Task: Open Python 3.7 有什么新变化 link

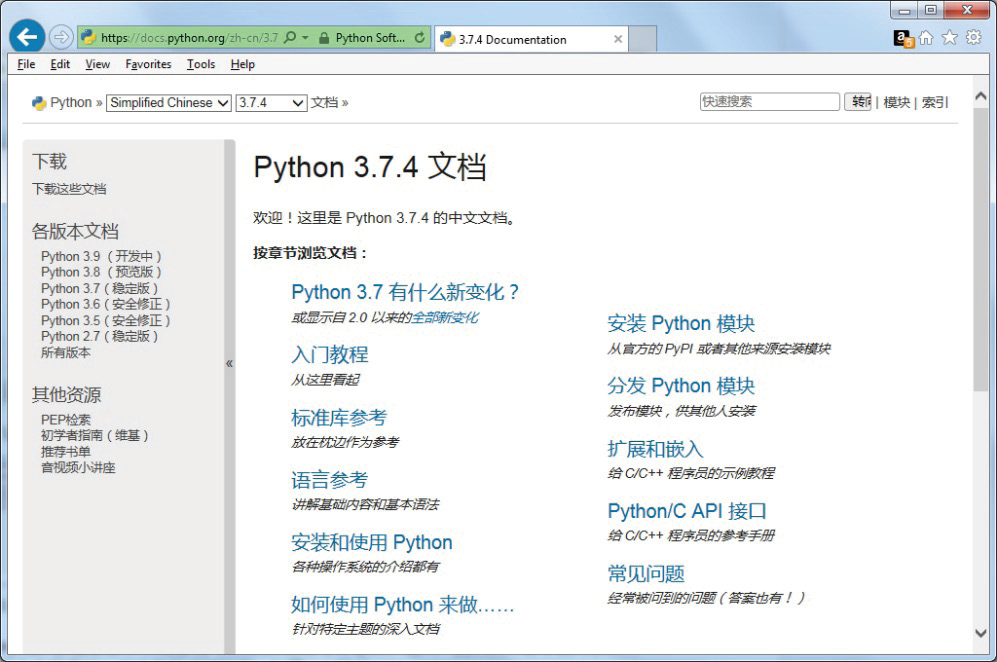Action: [x=405, y=293]
